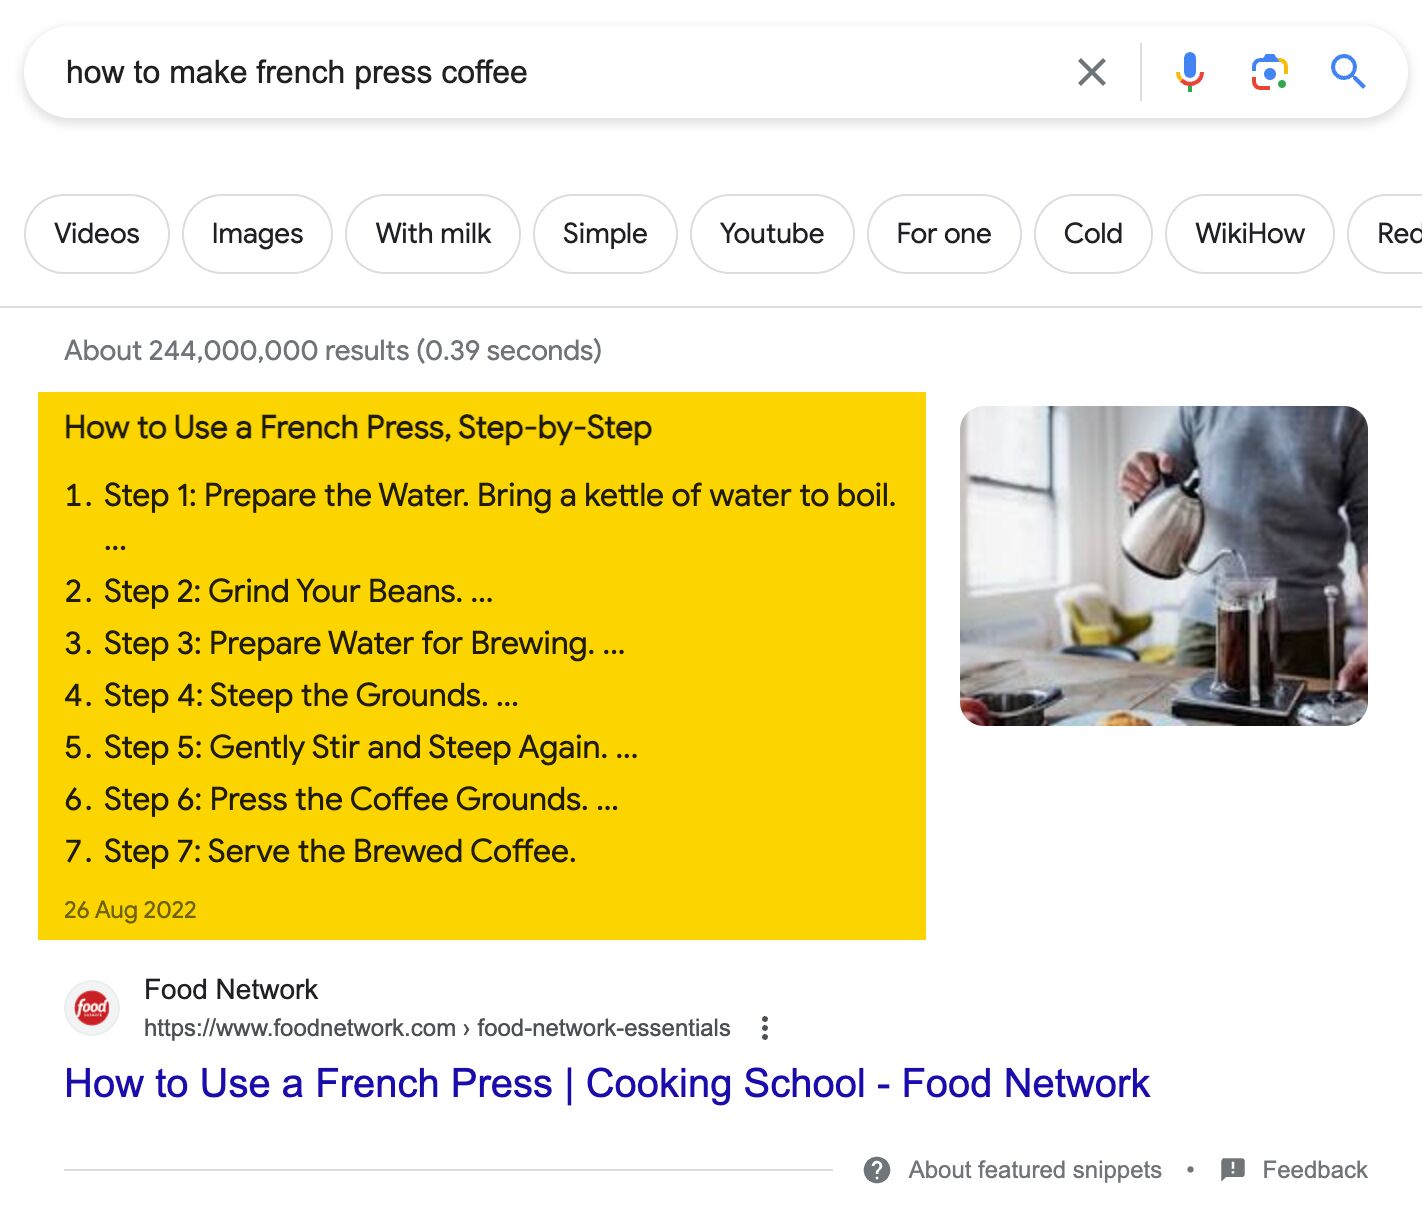
Task: Enable the Simple search filter
Action: pos(605,233)
